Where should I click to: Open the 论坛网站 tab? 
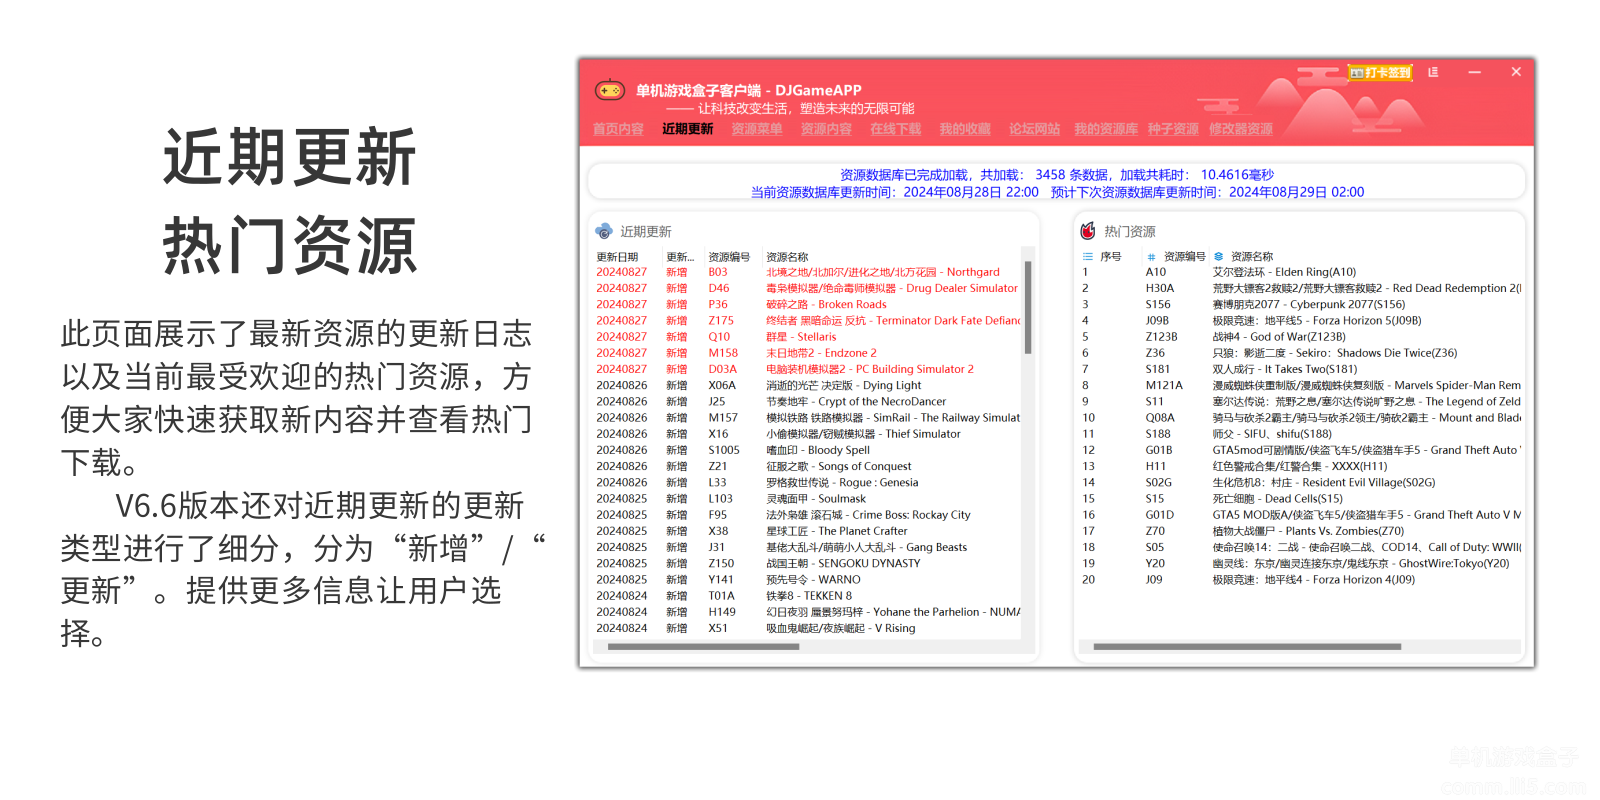pos(1034,129)
